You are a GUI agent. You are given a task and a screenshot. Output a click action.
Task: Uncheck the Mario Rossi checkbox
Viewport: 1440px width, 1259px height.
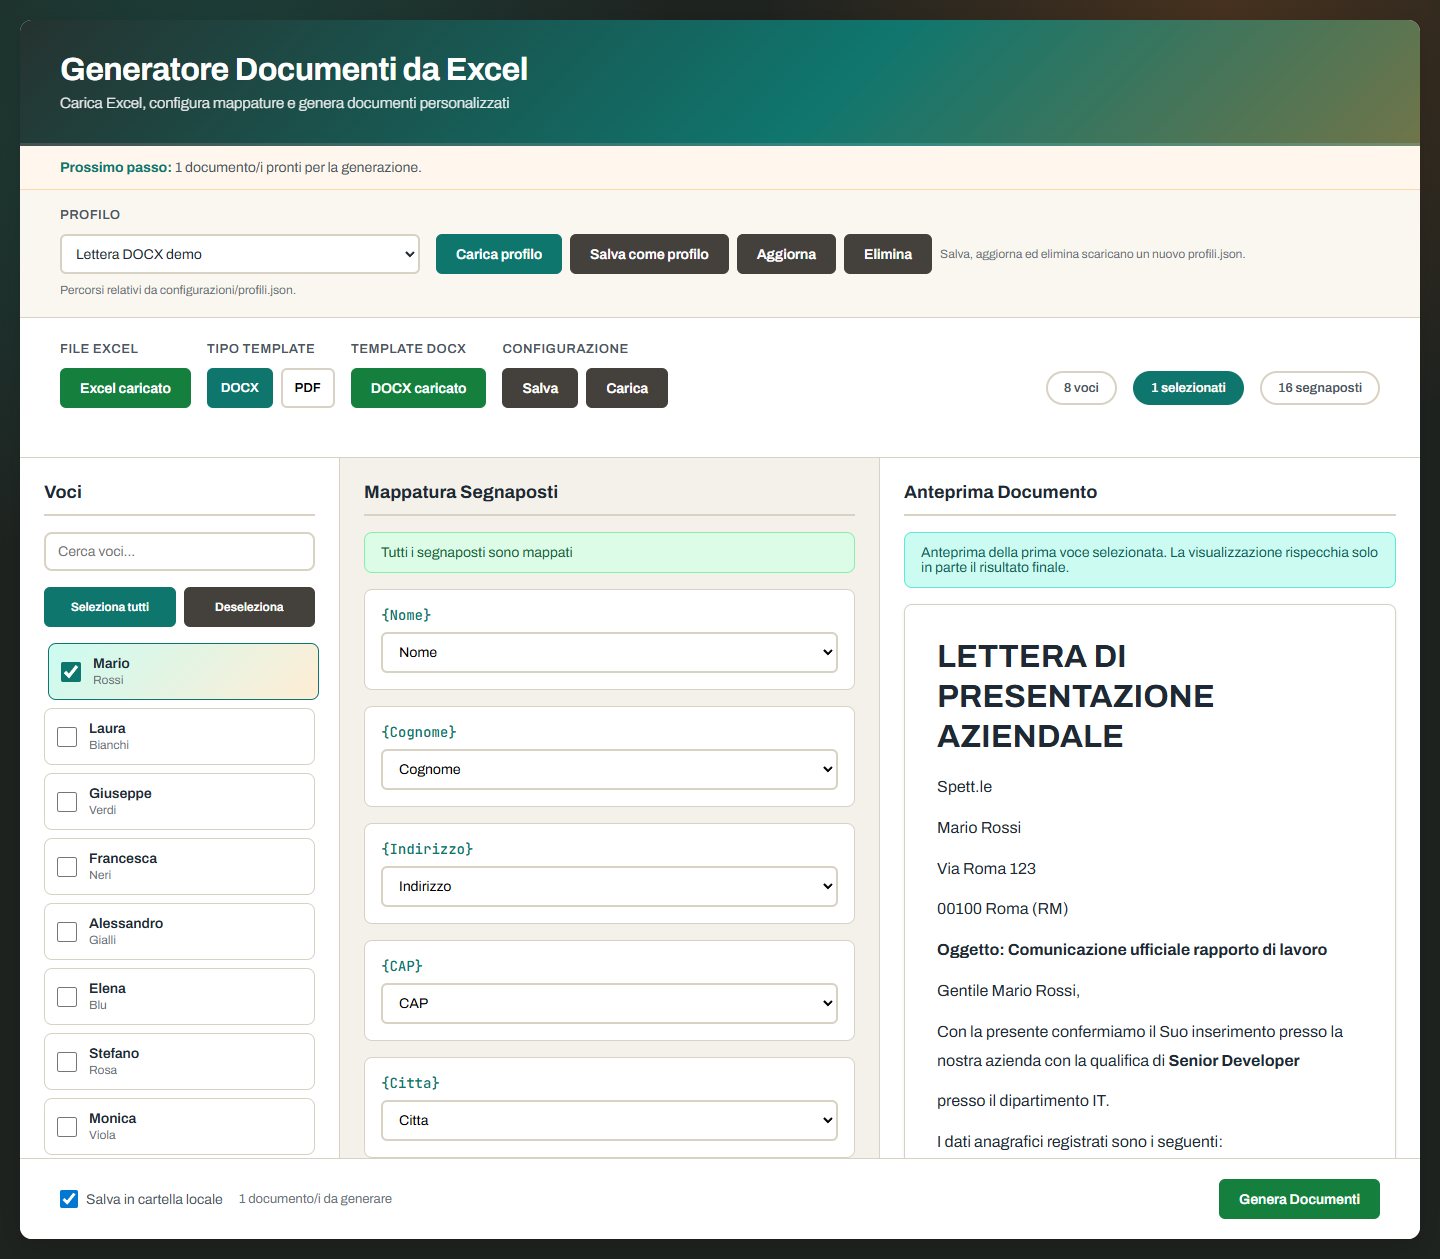coord(71,672)
